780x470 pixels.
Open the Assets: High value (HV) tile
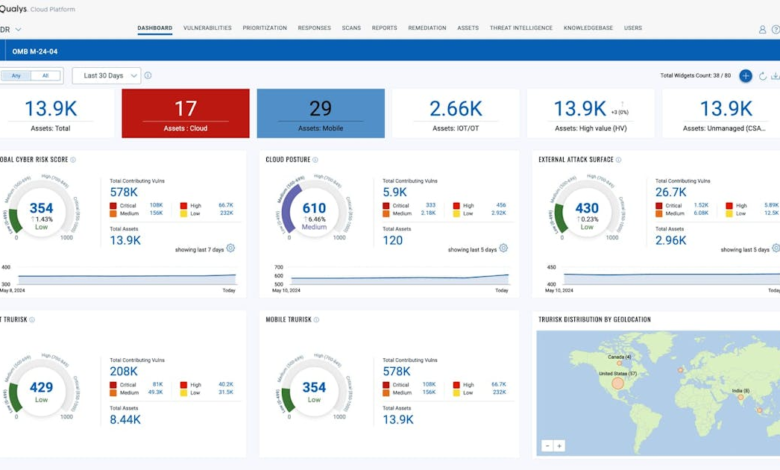click(590, 113)
